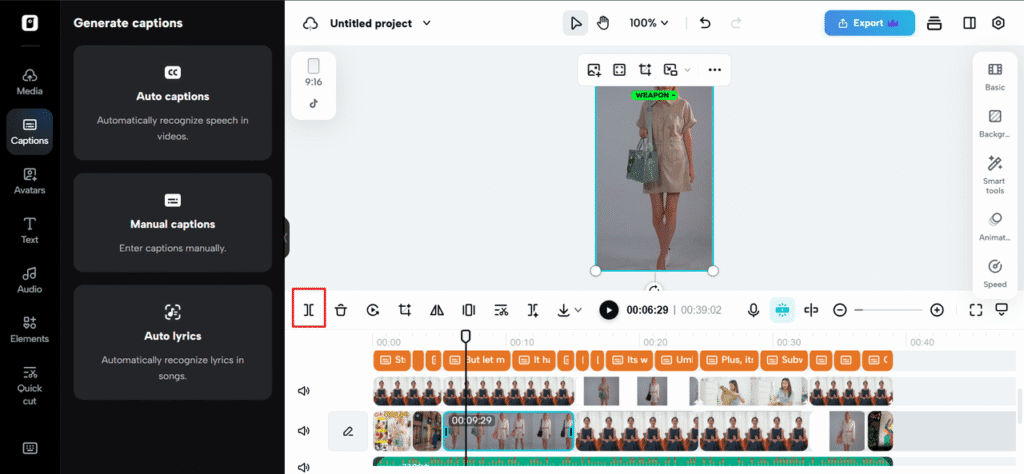Open the download options dropdown arrow
This screenshot has width=1024, height=474.
coord(577,311)
